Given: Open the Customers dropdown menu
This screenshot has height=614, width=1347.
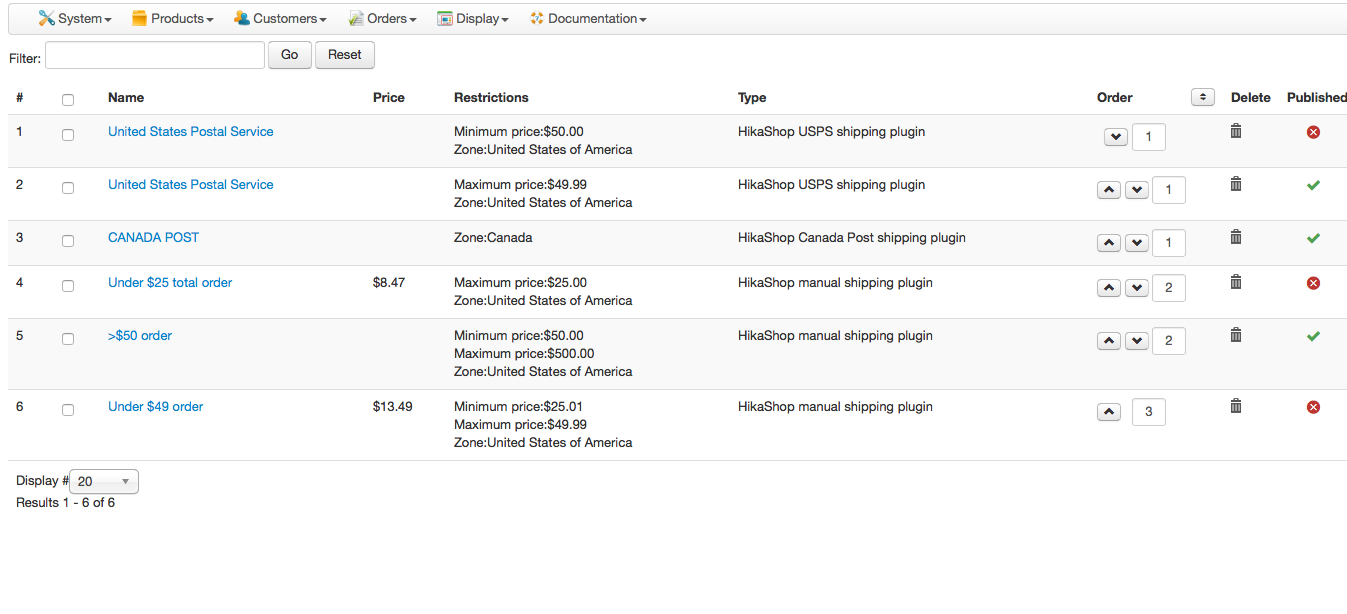Looking at the screenshot, I should click(x=281, y=19).
